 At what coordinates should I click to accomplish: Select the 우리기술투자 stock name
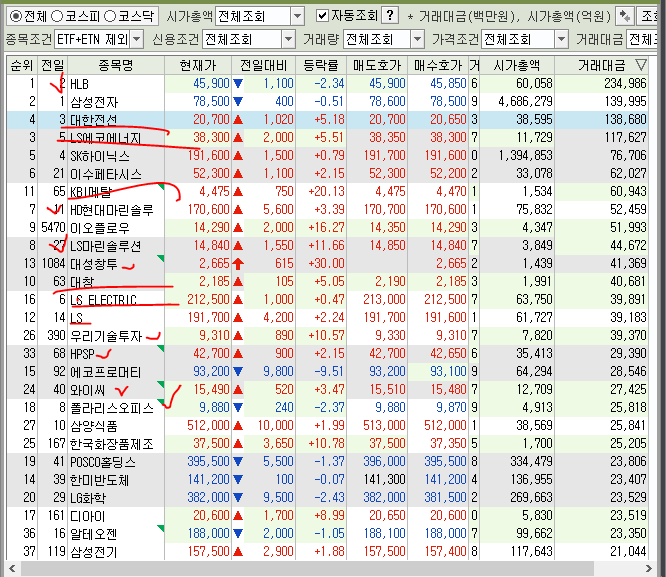tap(106, 336)
